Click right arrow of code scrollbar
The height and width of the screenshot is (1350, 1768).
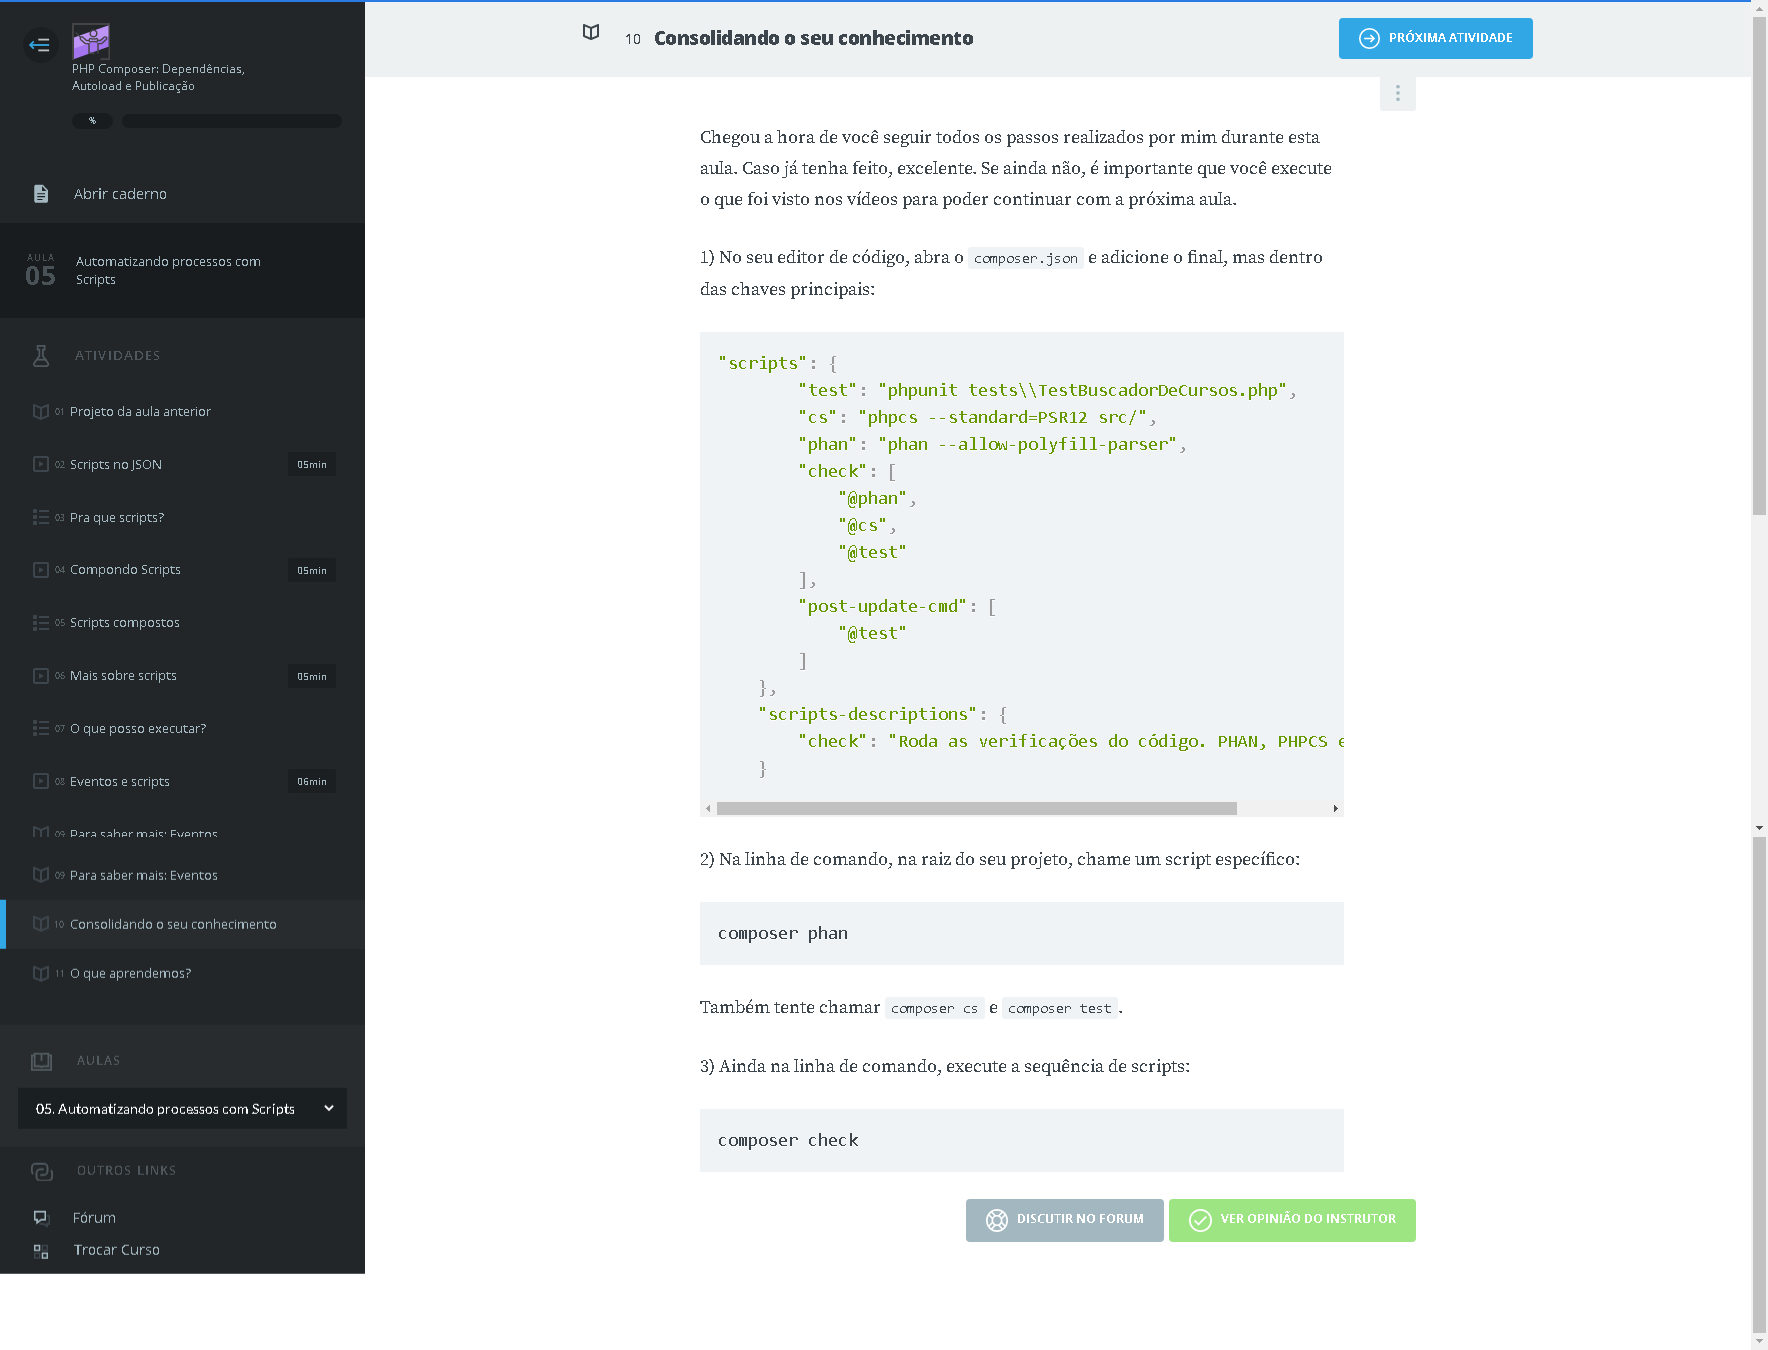click(1335, 809)
